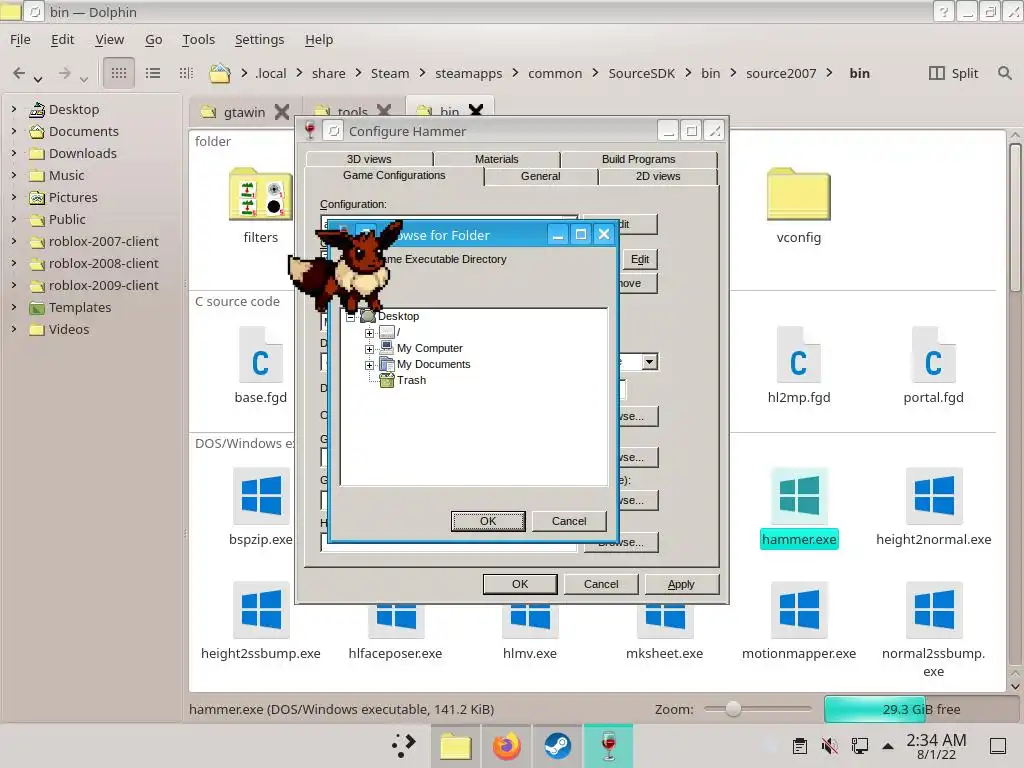Viewport: 1024px width, 768px height.
Task: Select hammer.exe file icon
Action: 799,496
